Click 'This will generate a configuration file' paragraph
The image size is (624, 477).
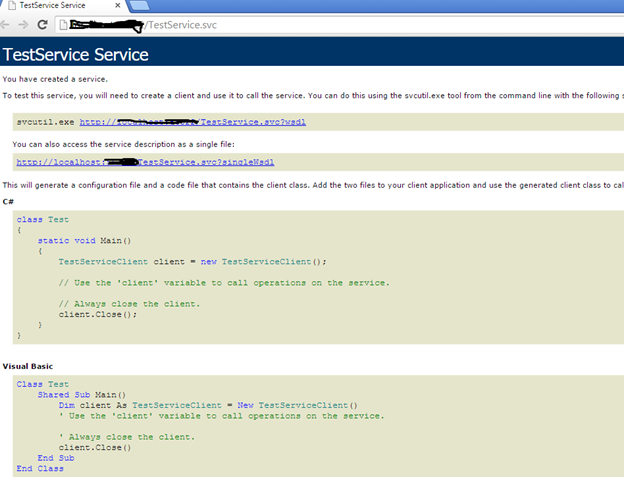tap(313, 185)
